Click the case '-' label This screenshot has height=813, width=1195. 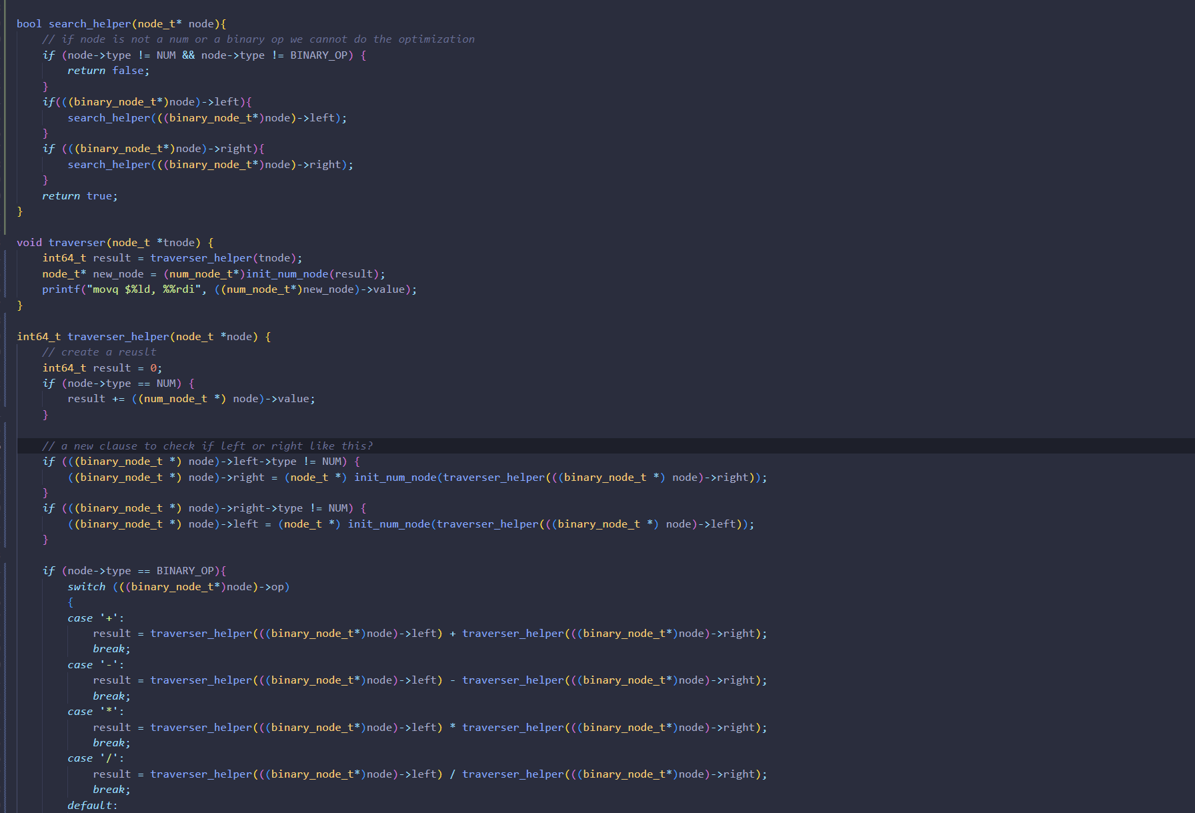click(95, 665)
